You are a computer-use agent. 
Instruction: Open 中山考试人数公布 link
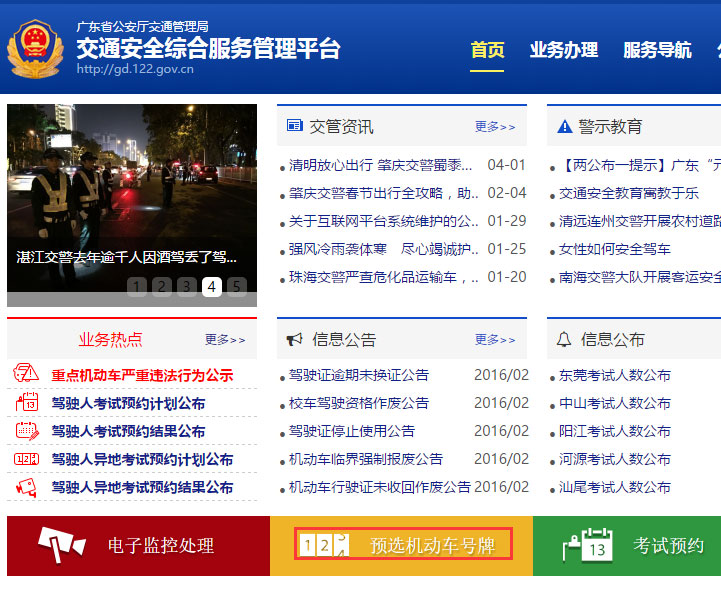614,403
